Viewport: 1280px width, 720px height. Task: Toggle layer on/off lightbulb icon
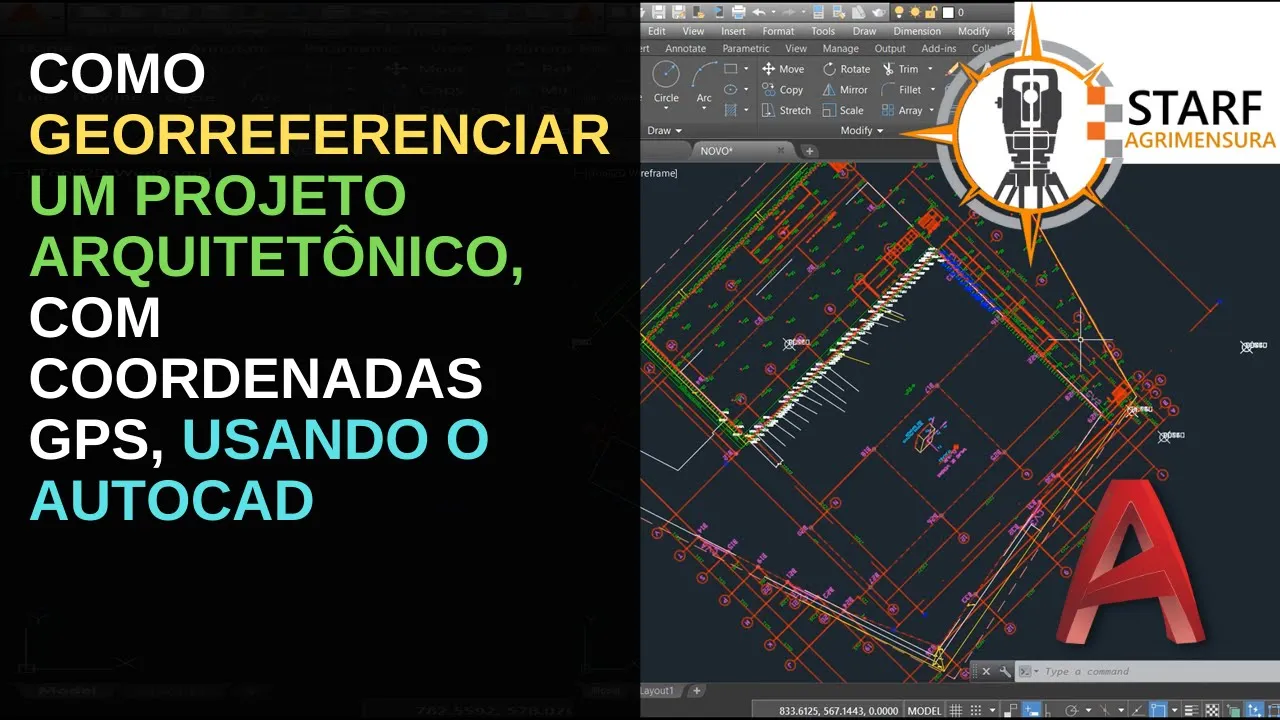(x=899, y=12)
